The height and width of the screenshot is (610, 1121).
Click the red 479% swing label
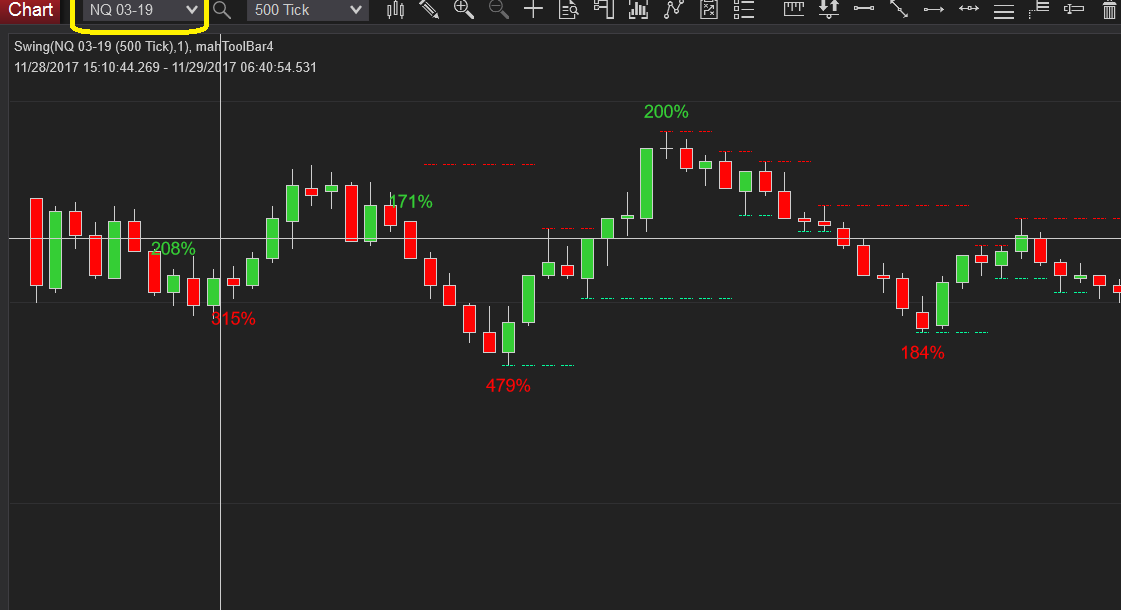[508, 385]
